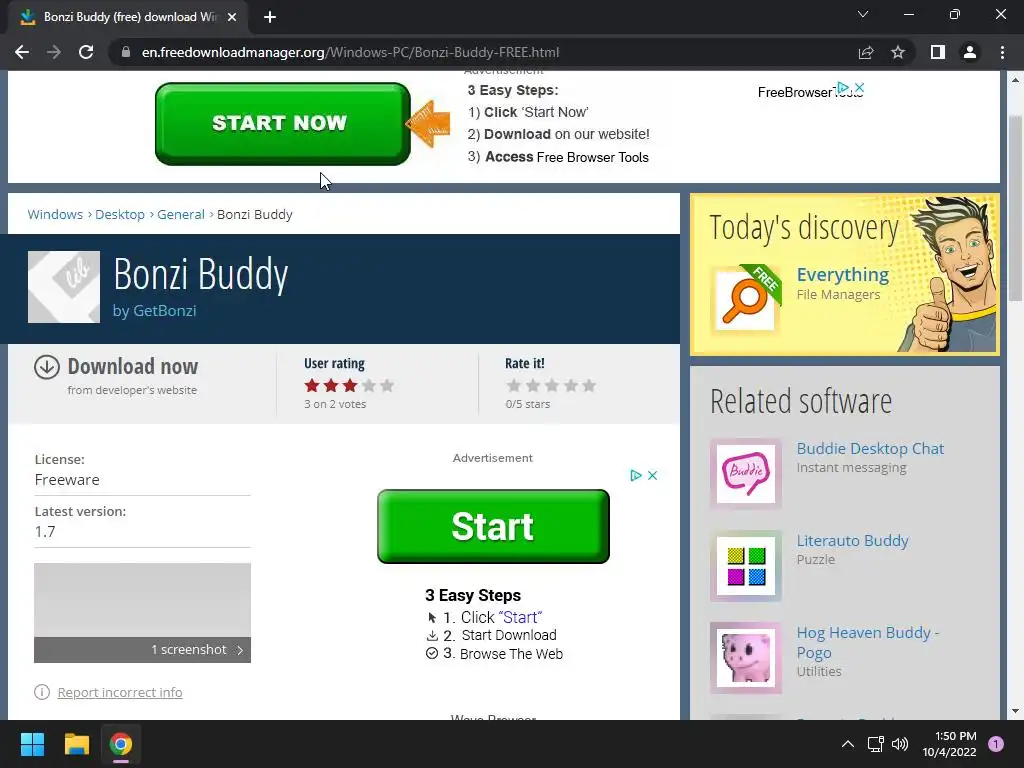This screenshot has height=768, width=1024.
Task: Open Literauto Buddy link
Action: click(852, 541)
